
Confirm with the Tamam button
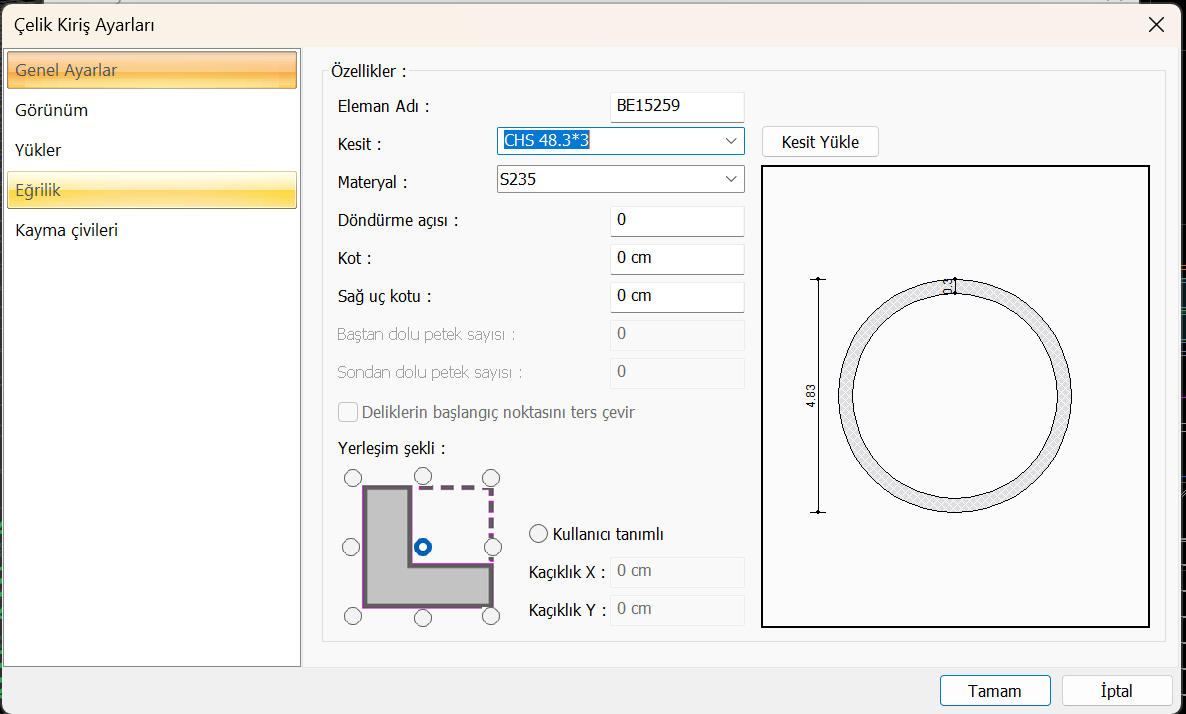[x=995, y=691]
